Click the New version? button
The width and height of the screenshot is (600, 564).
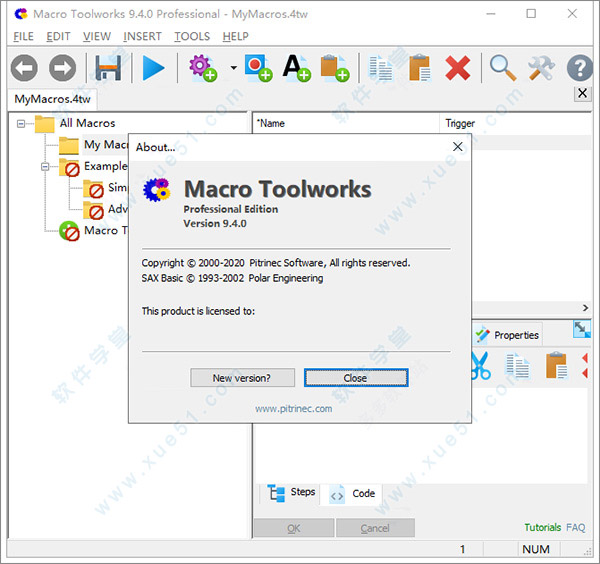(x=241, y=378)
